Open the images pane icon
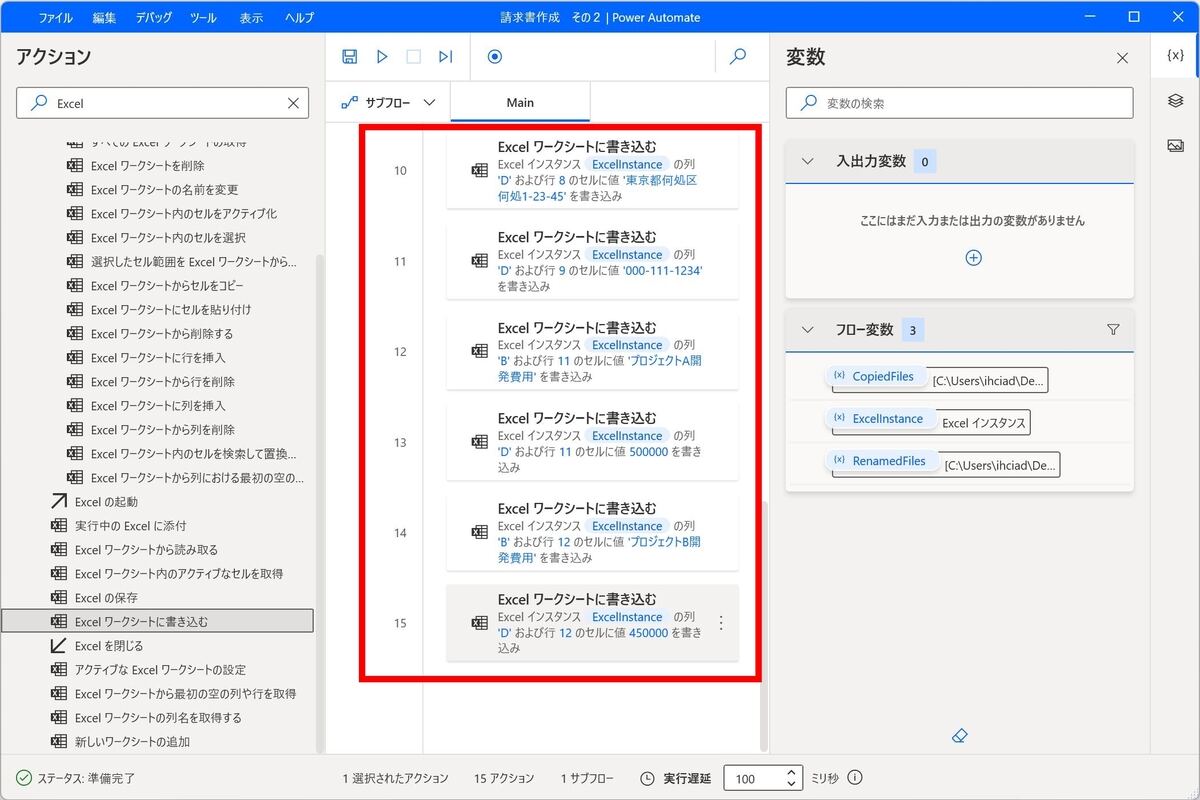This screenshot has width=1200, height=800. pos(1176,146)
